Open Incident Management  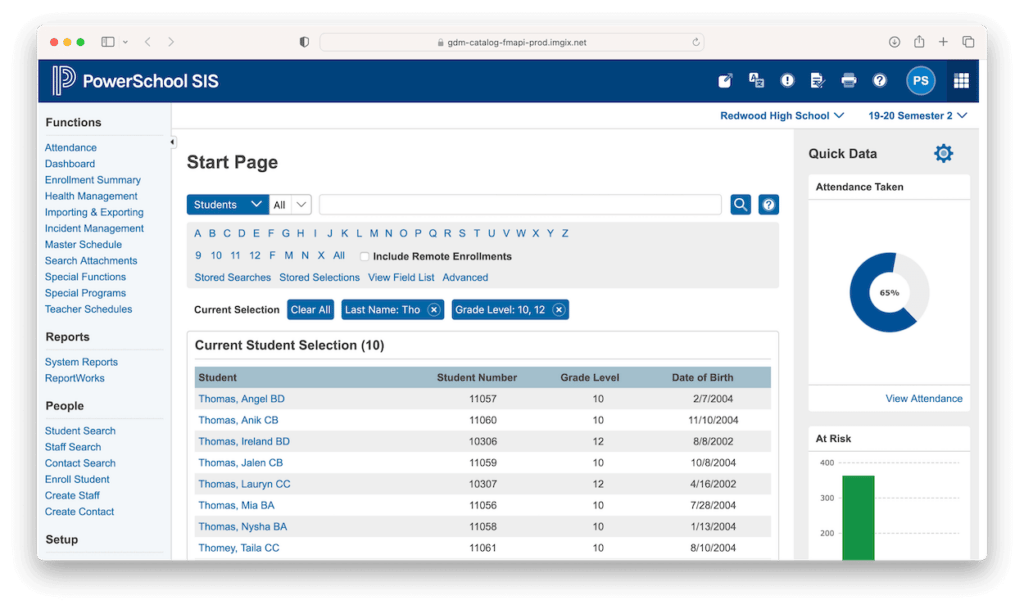point(94,228)
